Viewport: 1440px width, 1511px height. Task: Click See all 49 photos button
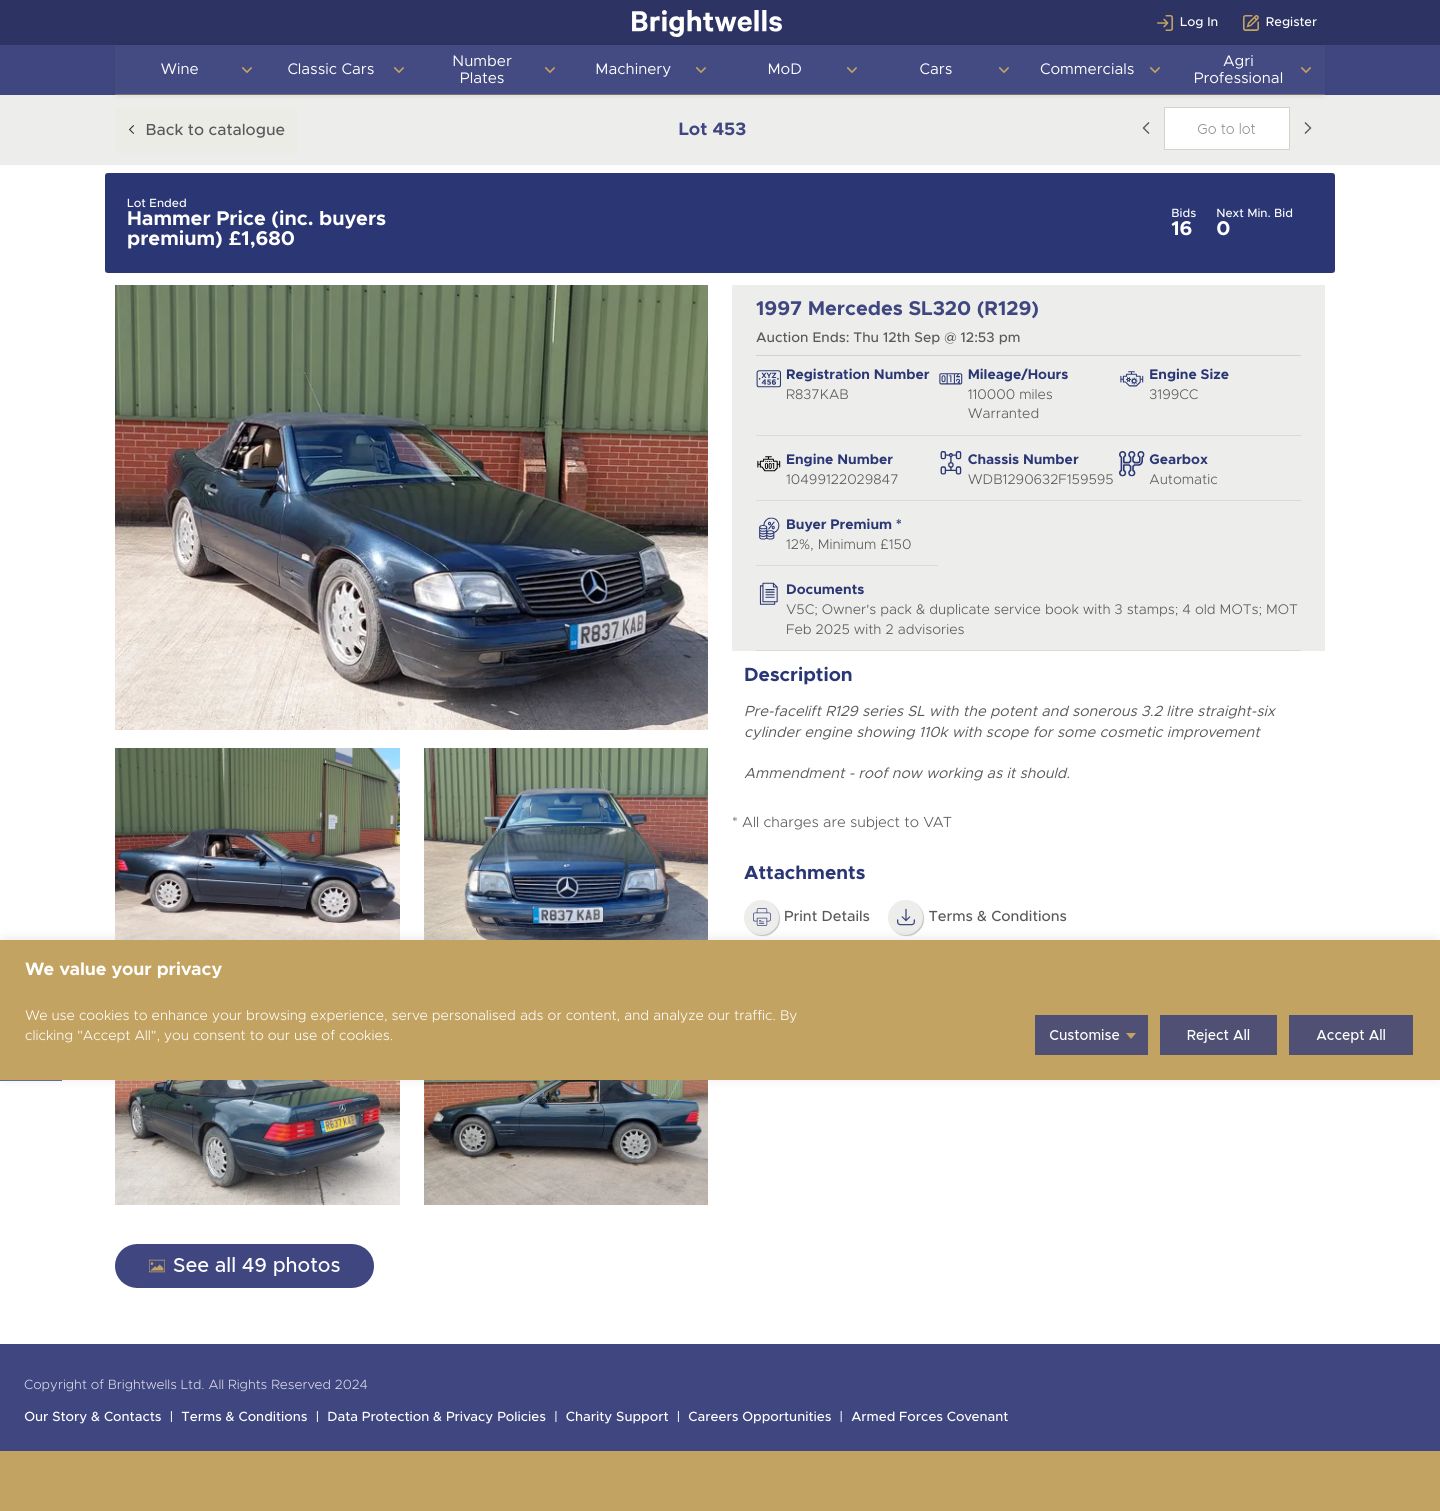click(244, 1266)
